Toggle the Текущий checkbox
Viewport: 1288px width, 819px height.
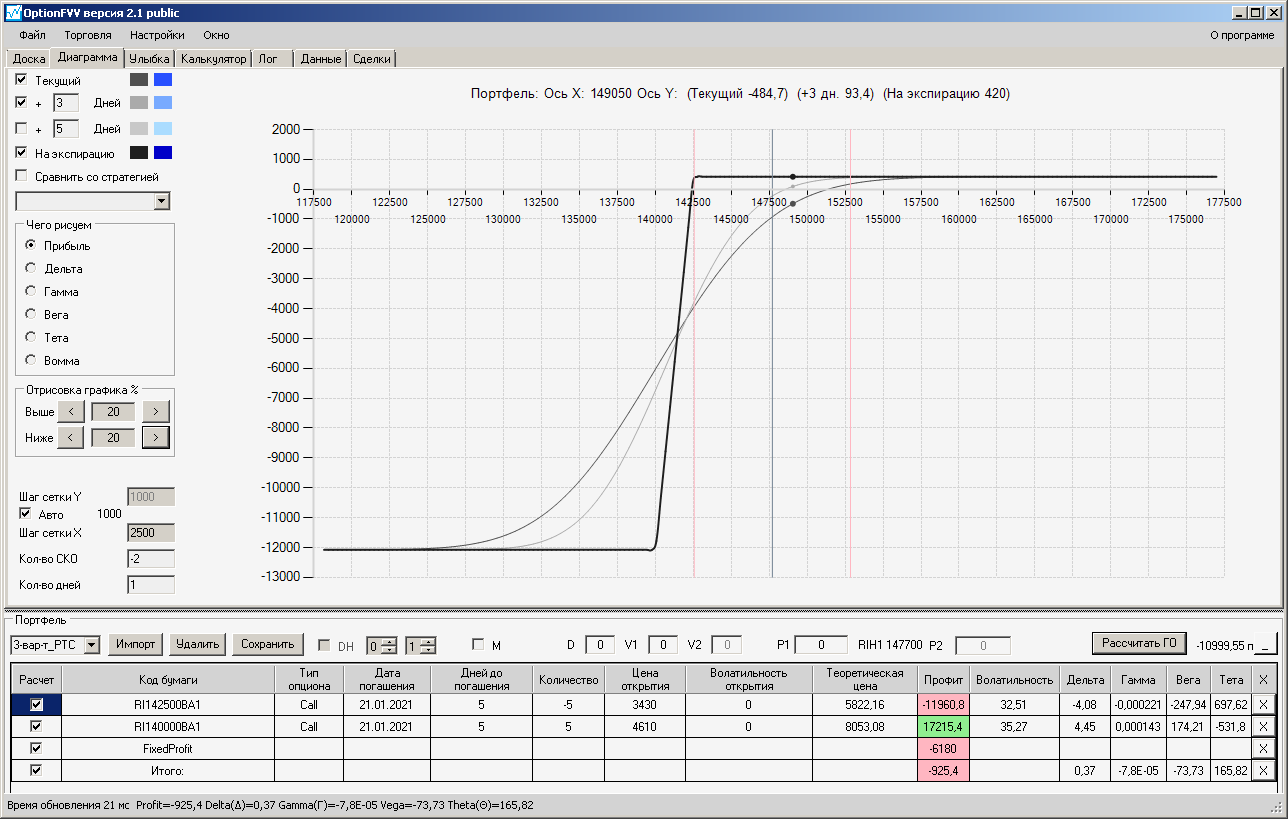tap(21, 79)
